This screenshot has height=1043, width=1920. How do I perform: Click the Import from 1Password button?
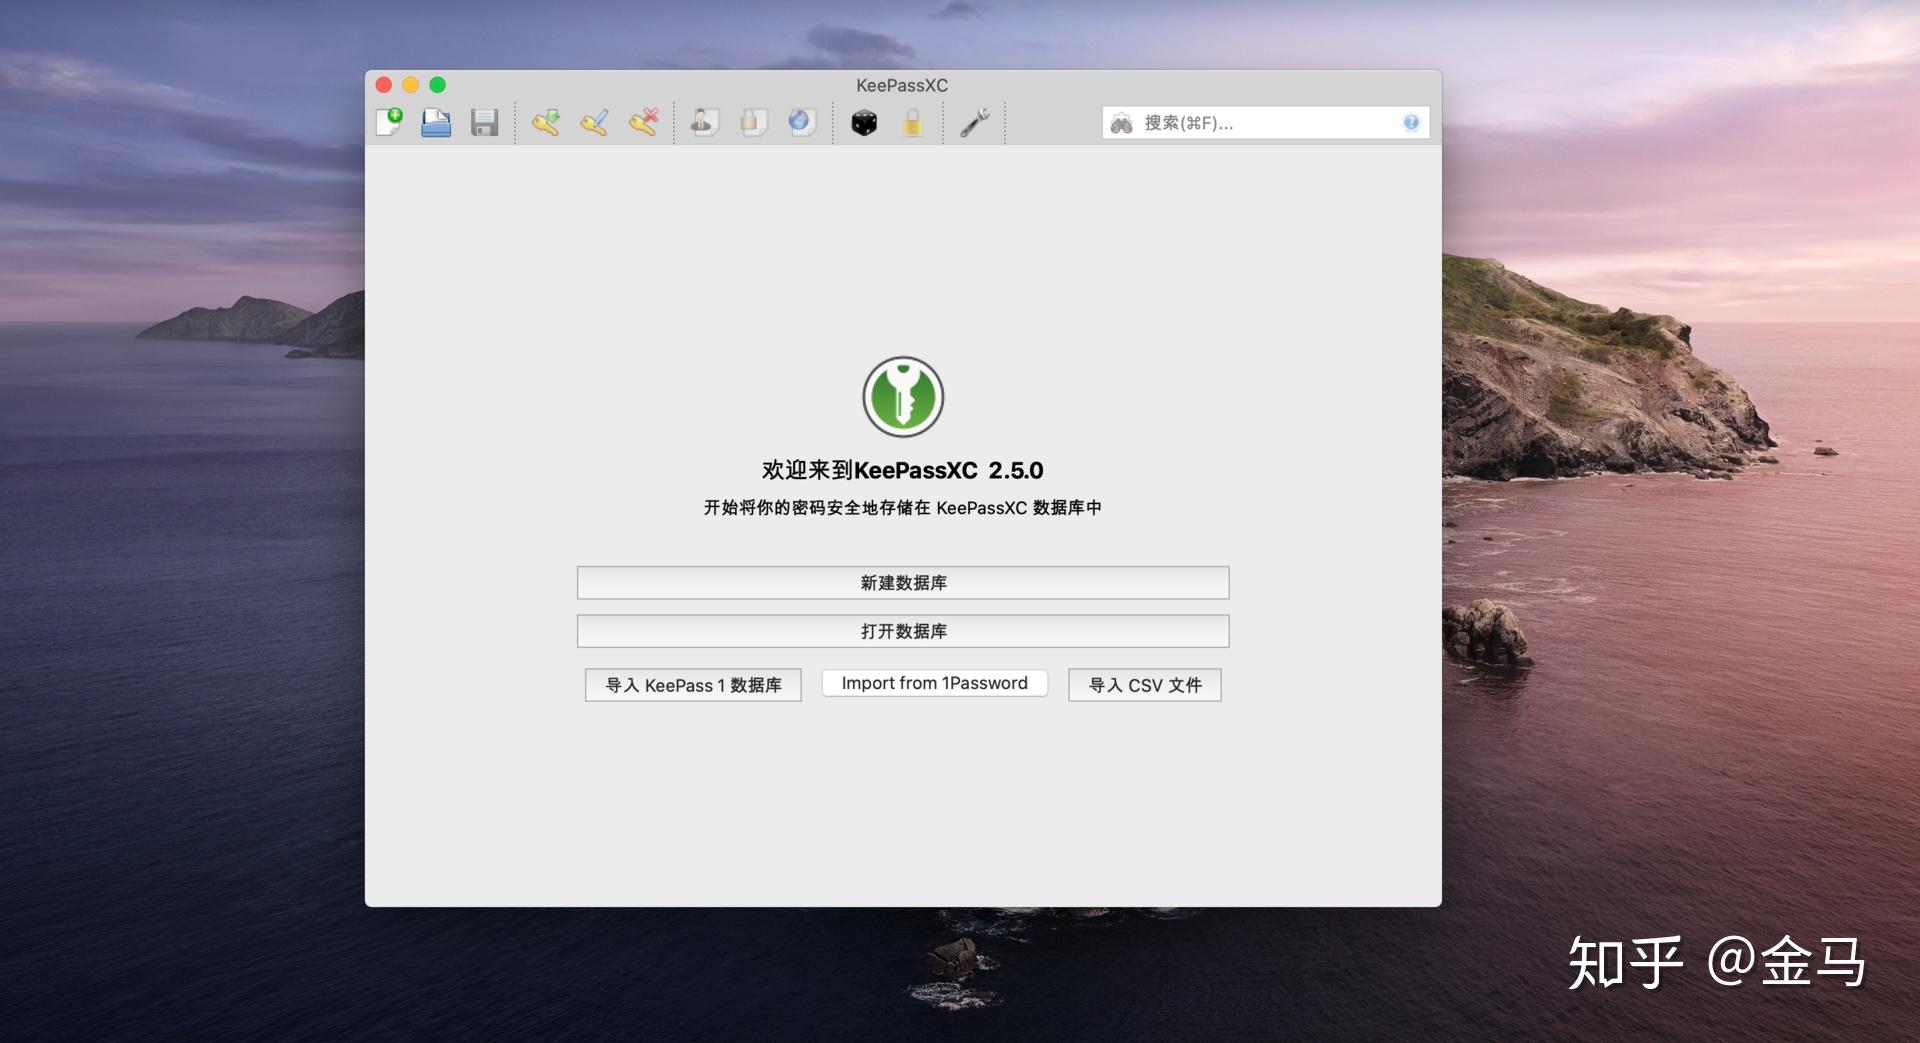point(934,683)
